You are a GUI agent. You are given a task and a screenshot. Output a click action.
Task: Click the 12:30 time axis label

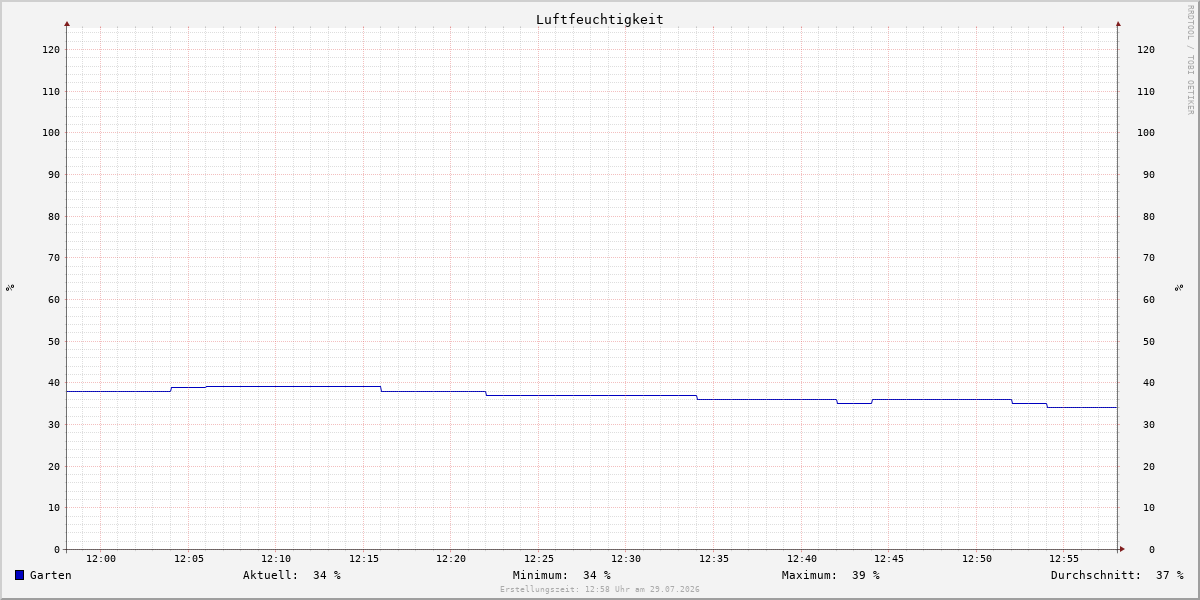626,559
